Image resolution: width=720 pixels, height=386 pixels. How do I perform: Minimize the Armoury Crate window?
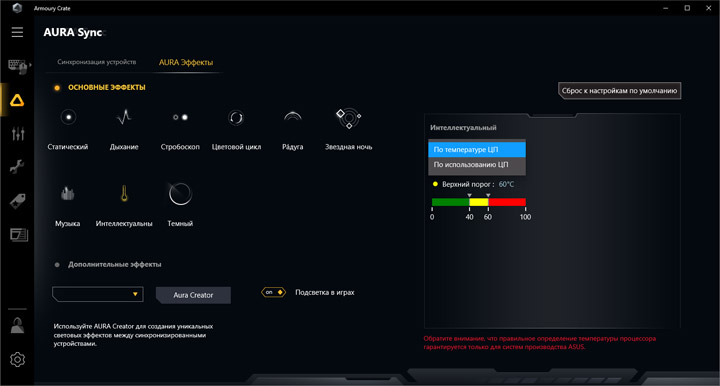[665, 8]
